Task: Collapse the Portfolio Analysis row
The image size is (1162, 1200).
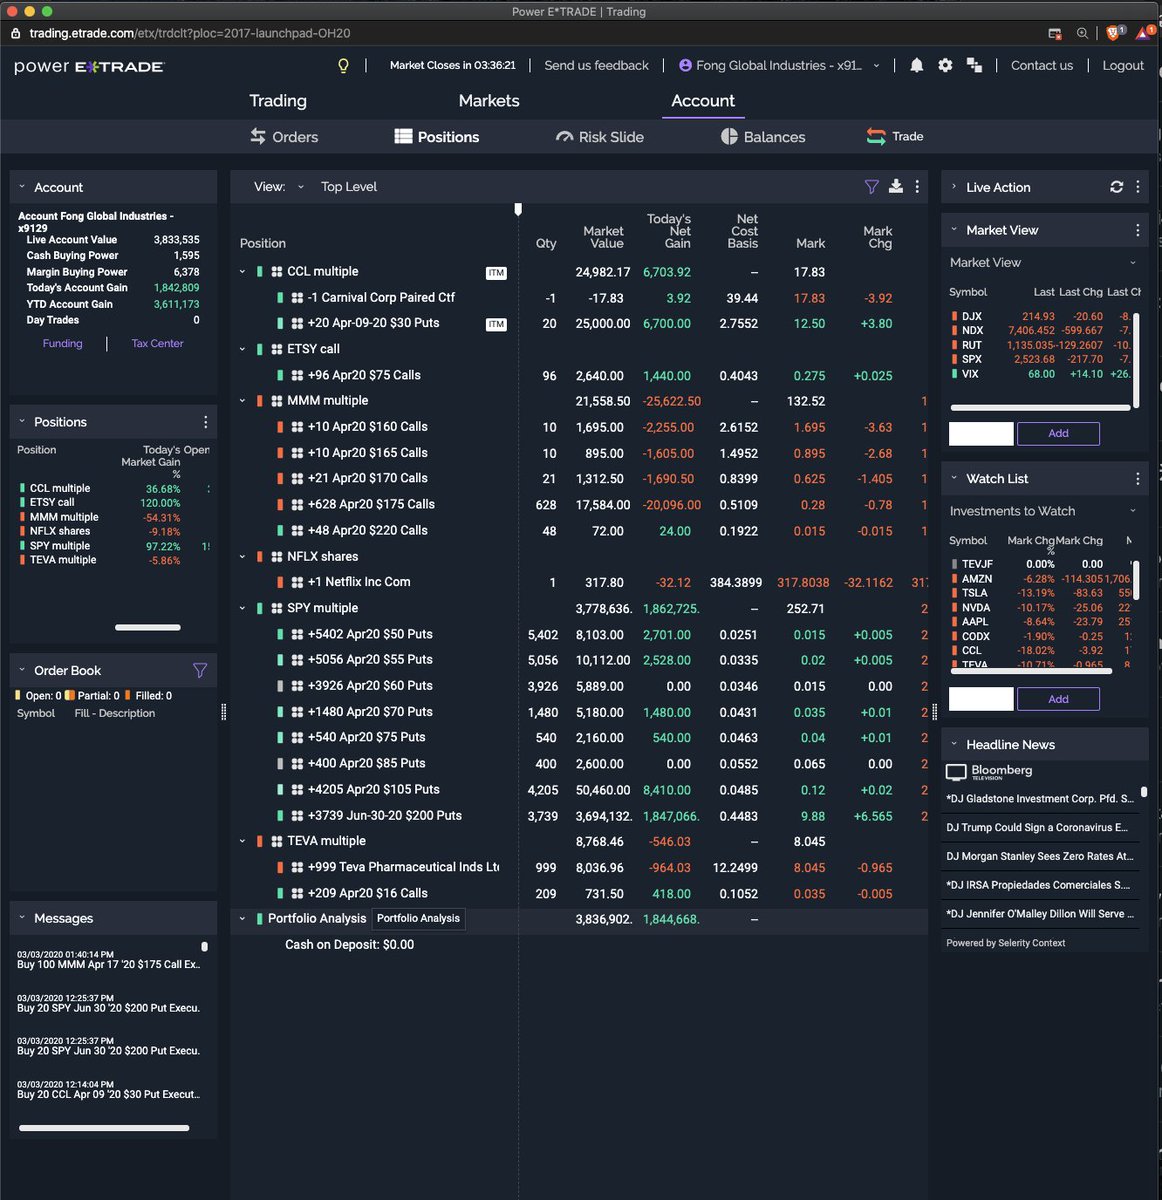Action: [x=242, y=919]
